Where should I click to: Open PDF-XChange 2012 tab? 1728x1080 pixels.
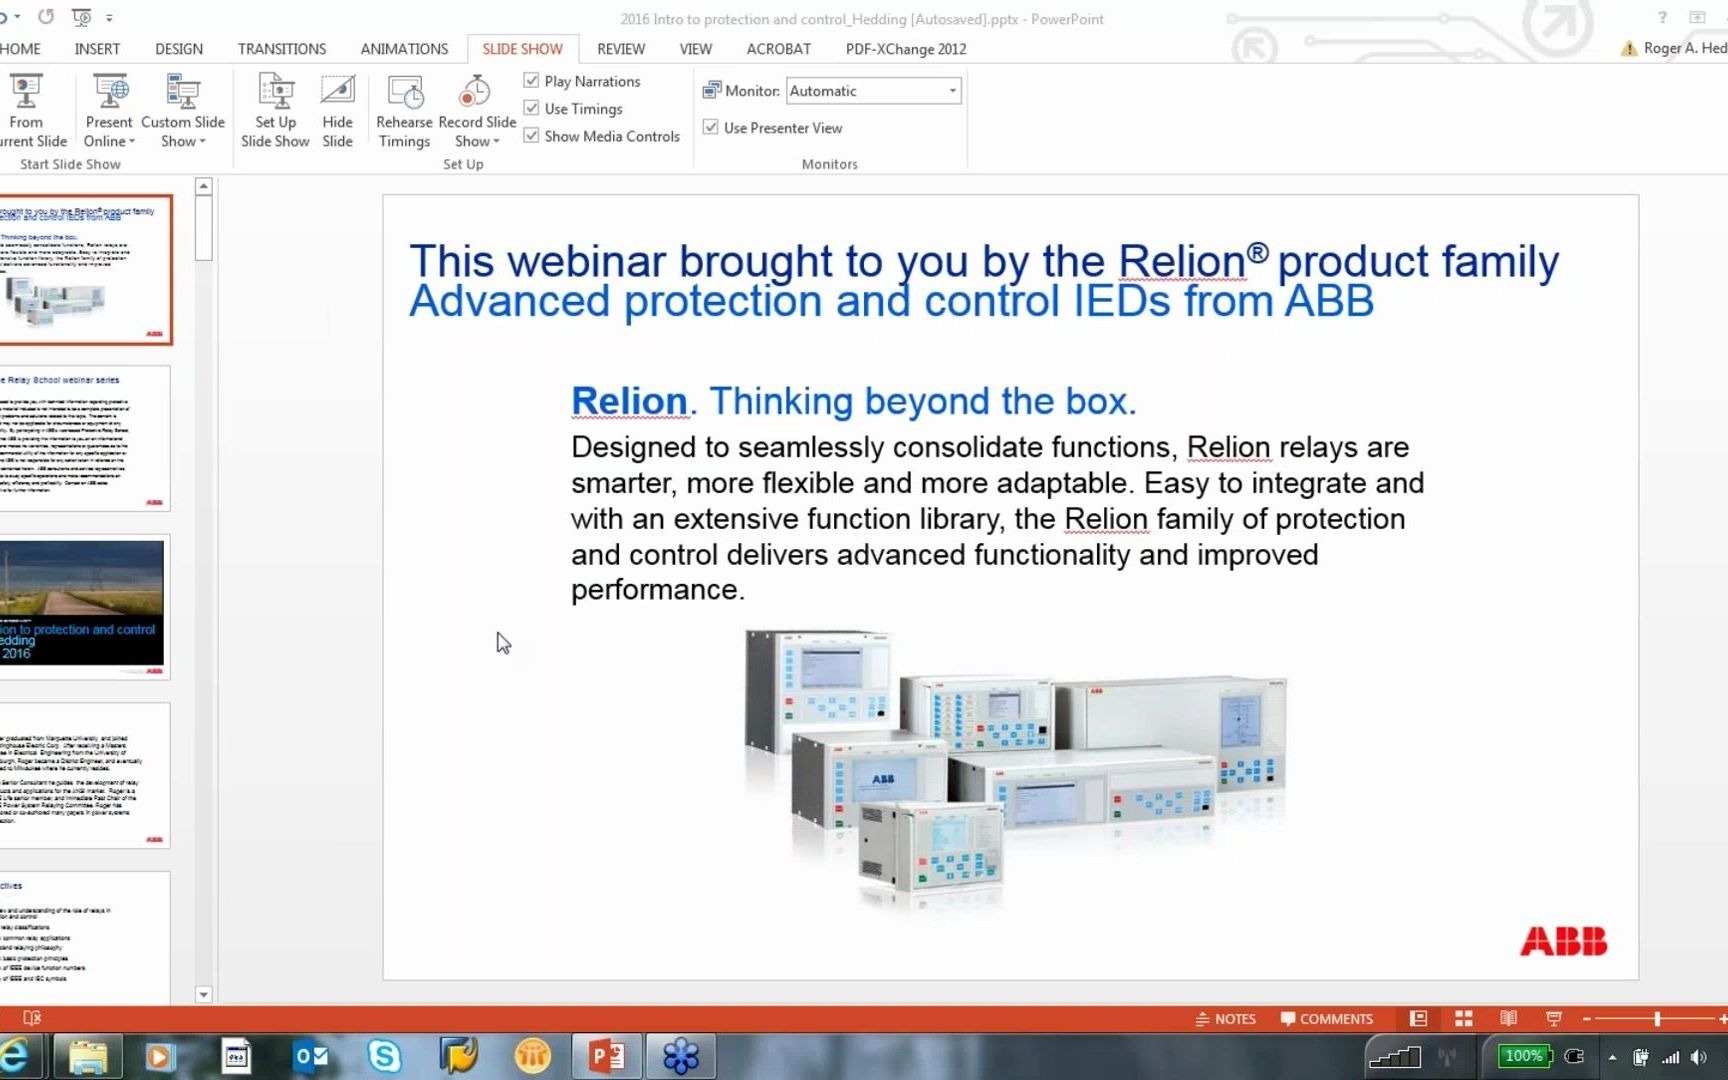point(906,48)
